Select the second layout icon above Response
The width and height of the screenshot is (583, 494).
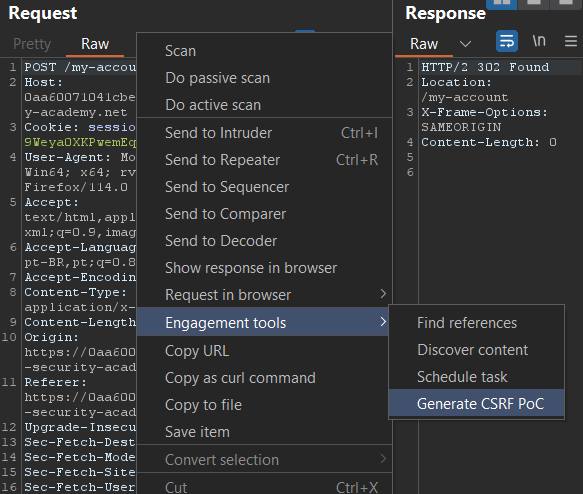534,3
